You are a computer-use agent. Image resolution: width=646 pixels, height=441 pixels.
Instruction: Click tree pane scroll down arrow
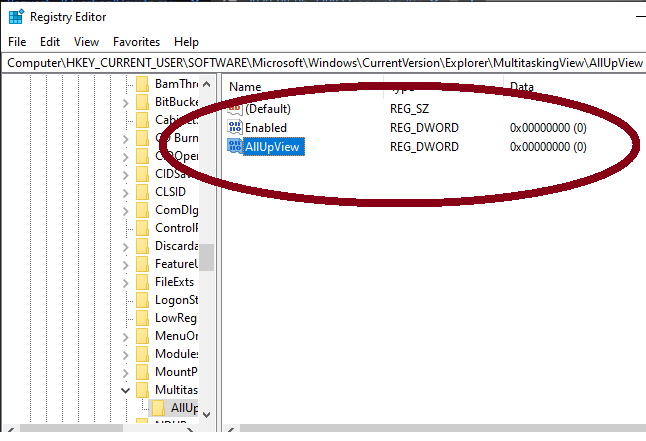207,415
